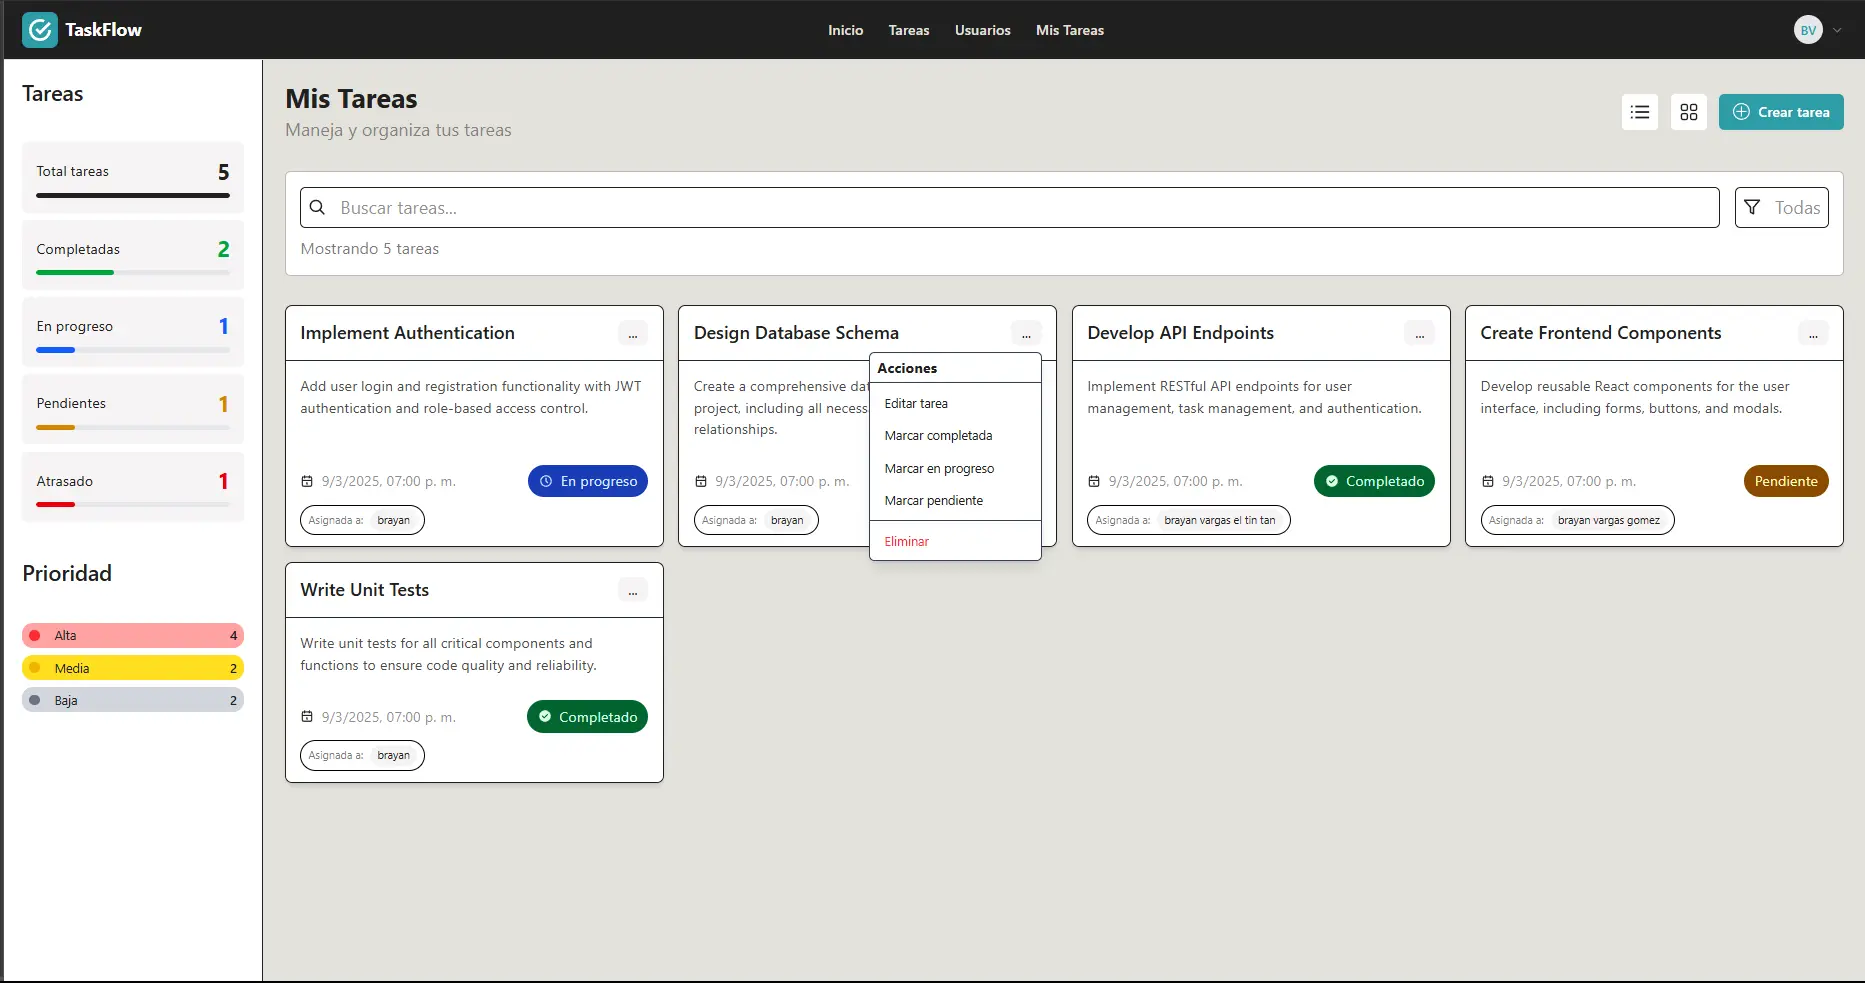Select the Alta priority bar

[133, 635]
